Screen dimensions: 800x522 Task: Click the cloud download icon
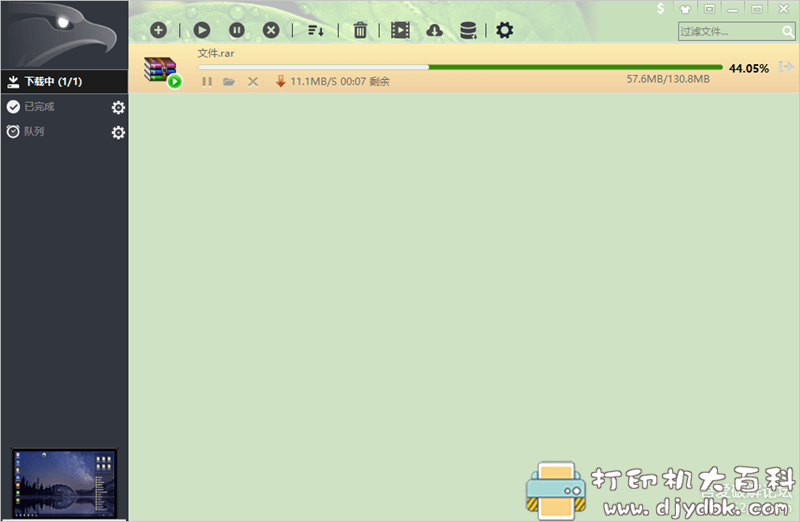pos(434,31)
